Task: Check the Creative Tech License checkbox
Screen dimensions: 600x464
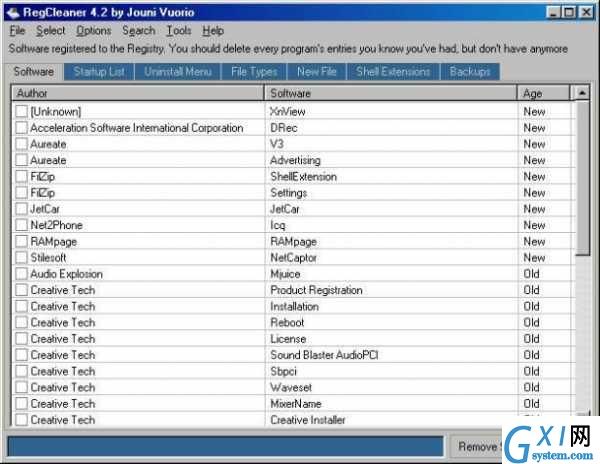Action: coord(21,339)
